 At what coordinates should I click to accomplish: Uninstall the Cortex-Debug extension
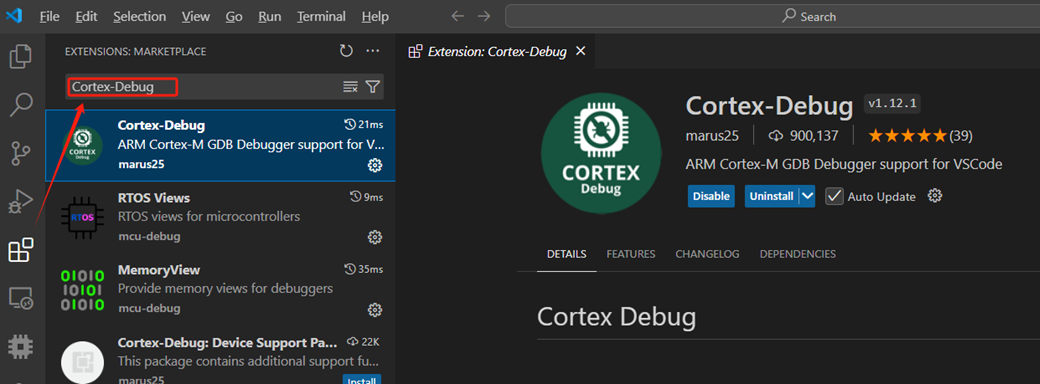pos(771,196)
